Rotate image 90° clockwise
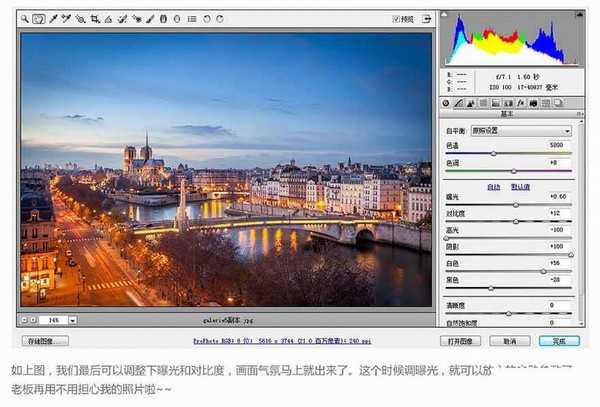This screenshot has height=407, width=600. (x=220, y=19)
